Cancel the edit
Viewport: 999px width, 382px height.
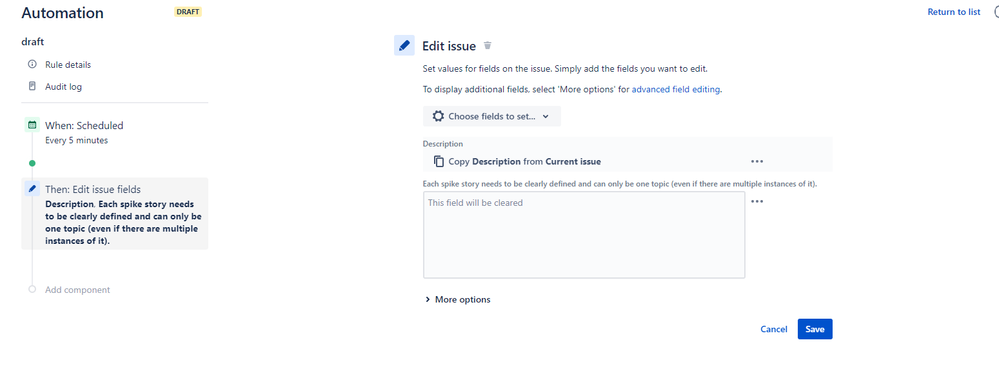tap(773, 329)
